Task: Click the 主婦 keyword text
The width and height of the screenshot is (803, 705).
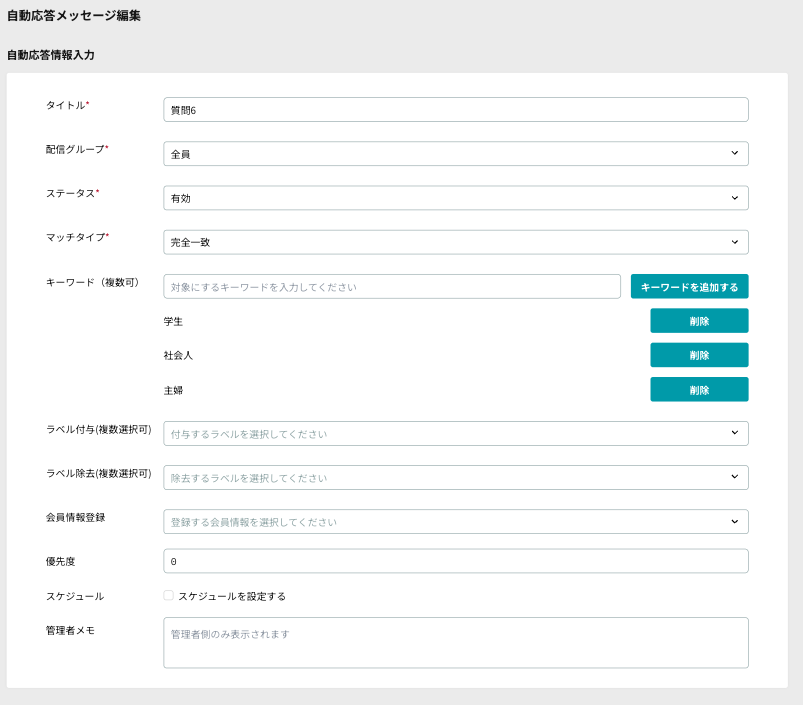Action: (173, 390)
